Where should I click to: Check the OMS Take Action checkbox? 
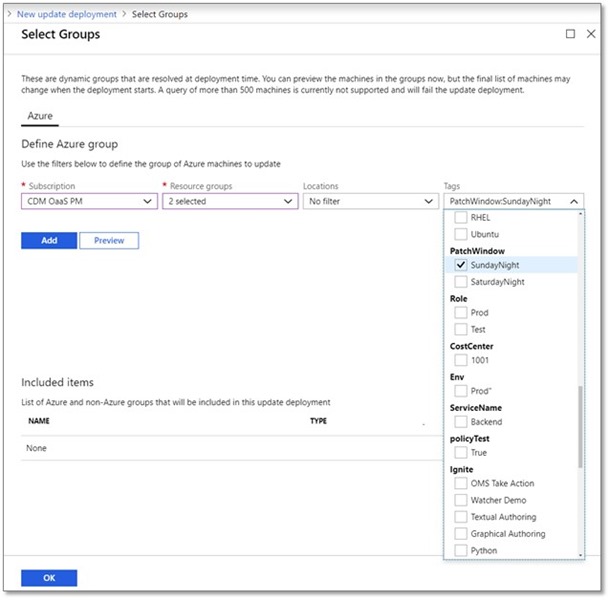tap(461, 483)
